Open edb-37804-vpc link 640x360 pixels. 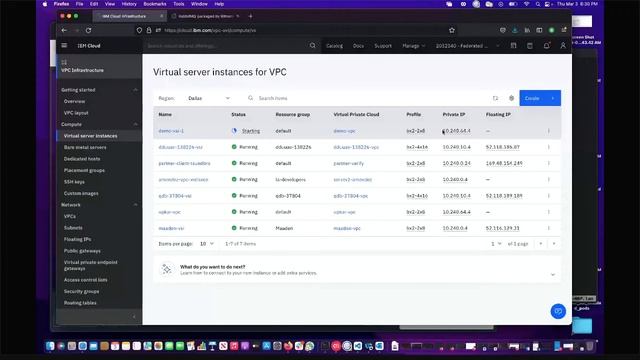(x=351, y=196)
